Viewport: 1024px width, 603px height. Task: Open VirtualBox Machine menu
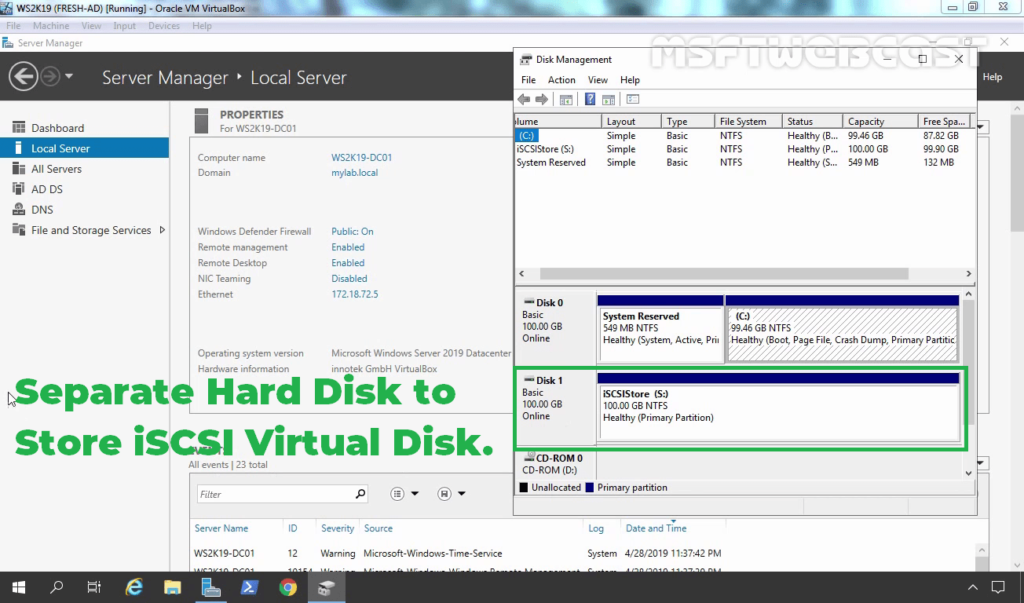coord(51,25)
